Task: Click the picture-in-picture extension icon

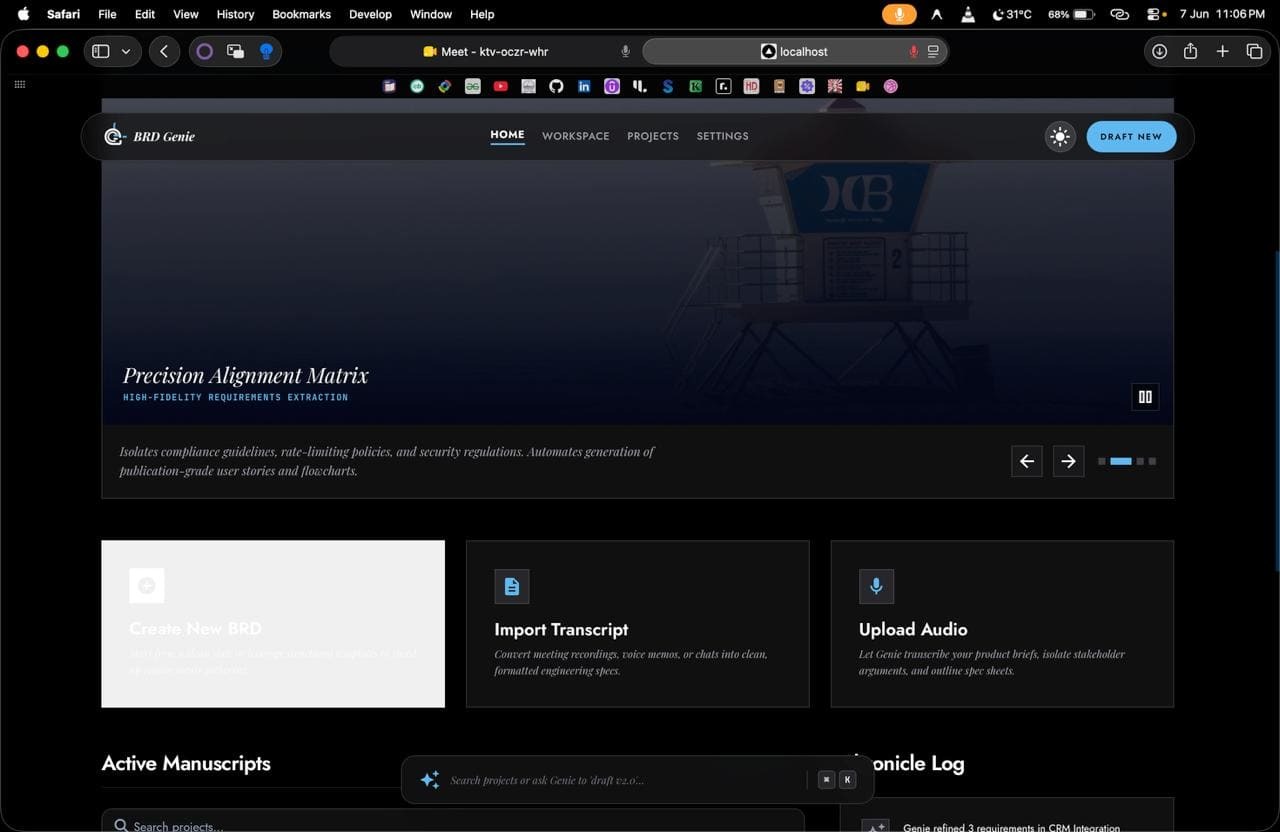Action: pyautogui.click(x=235, y=51)
